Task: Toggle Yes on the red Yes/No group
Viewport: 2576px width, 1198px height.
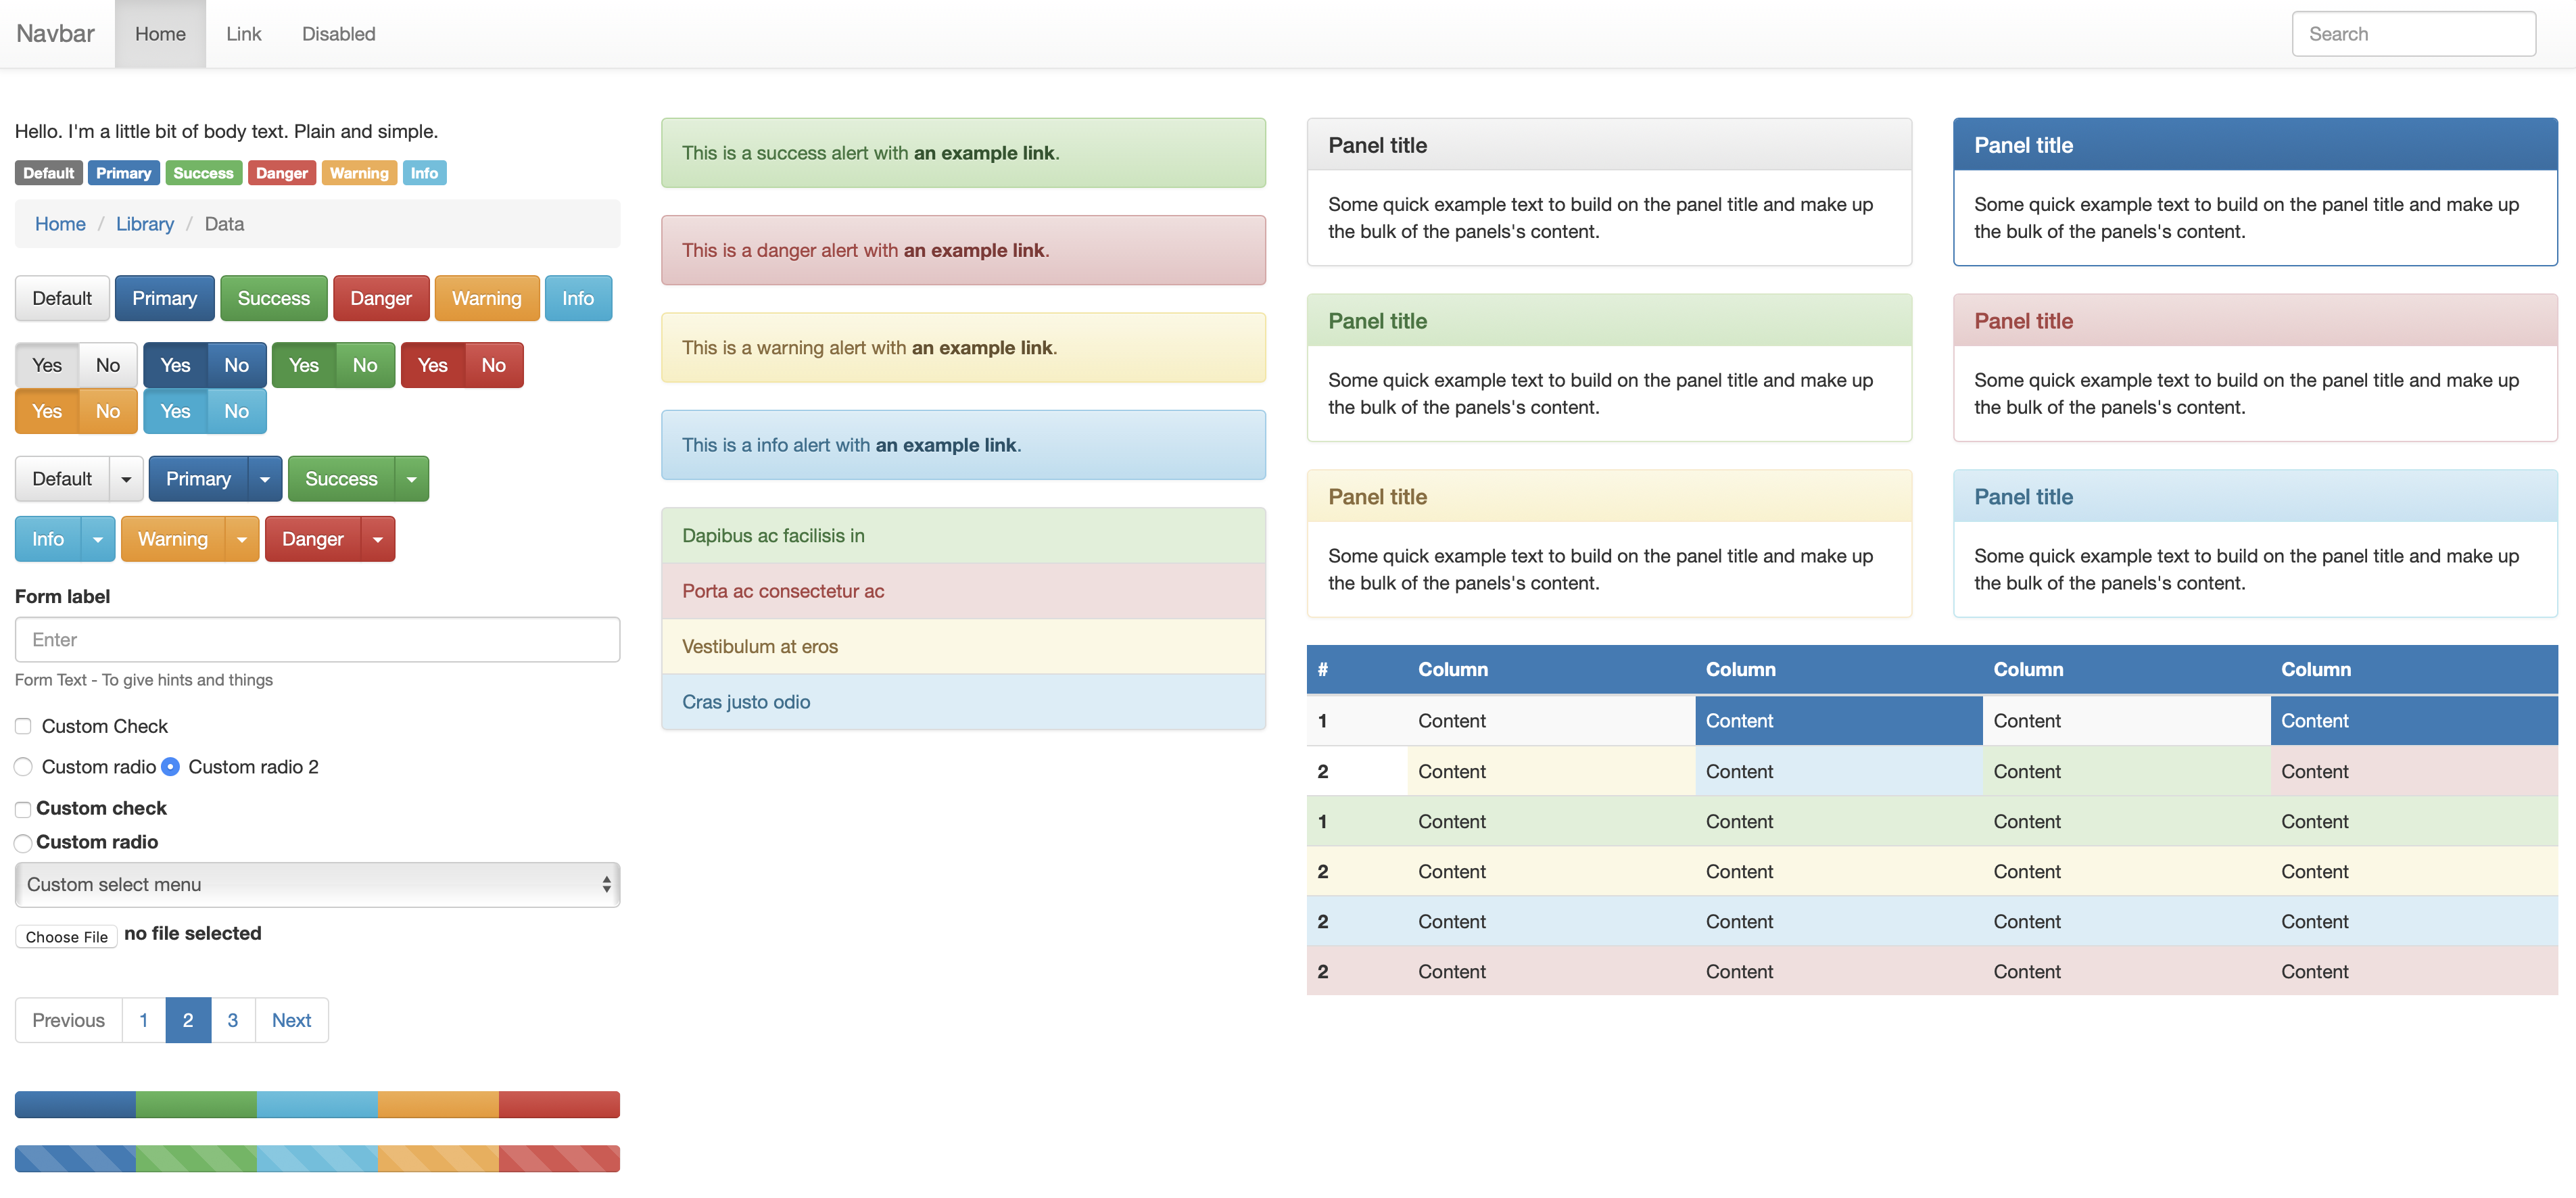Action: tap(432, 365)
